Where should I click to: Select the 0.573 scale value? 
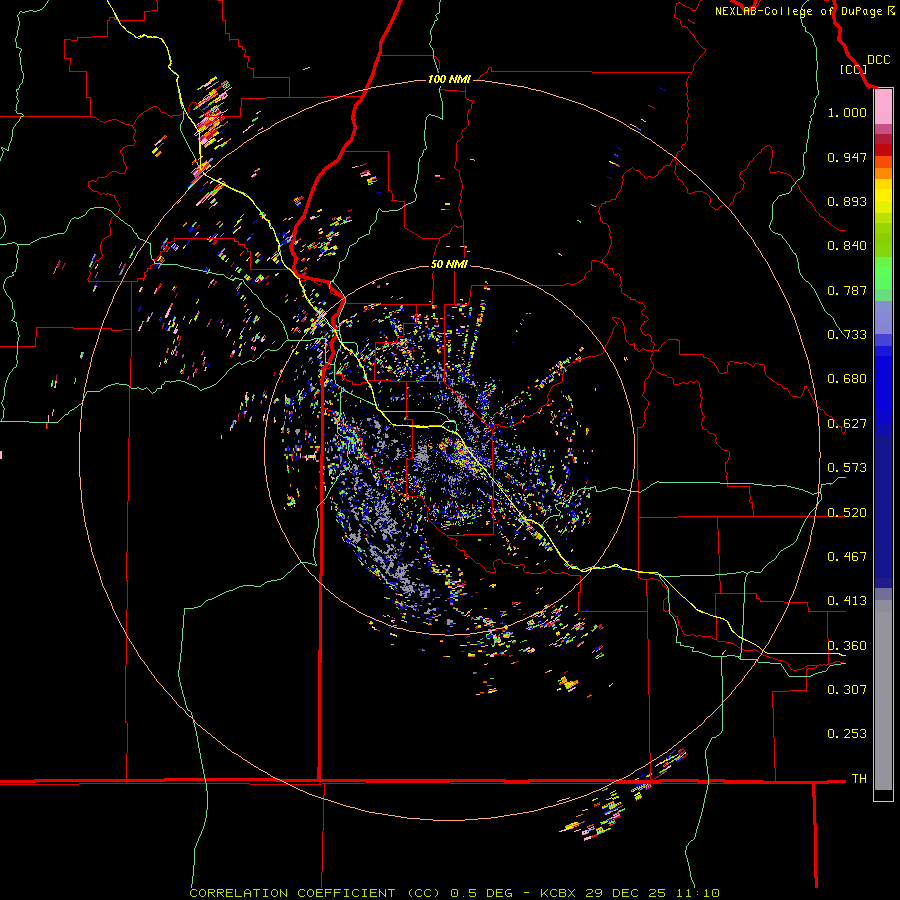[x=847, y=468]
